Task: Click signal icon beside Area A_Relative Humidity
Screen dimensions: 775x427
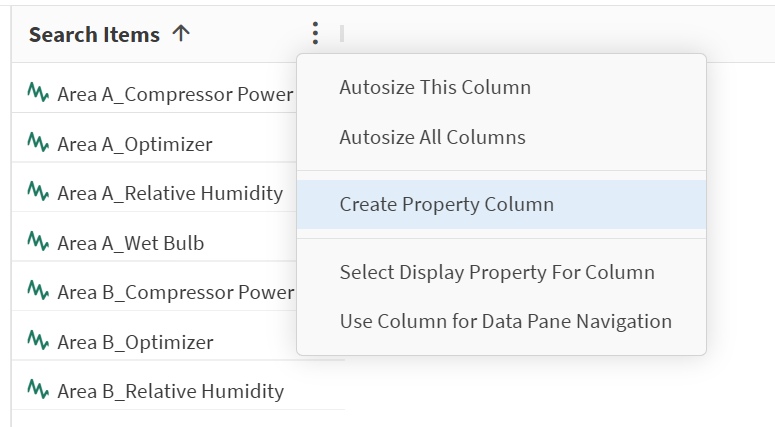Action: click(x=39, y=193)
